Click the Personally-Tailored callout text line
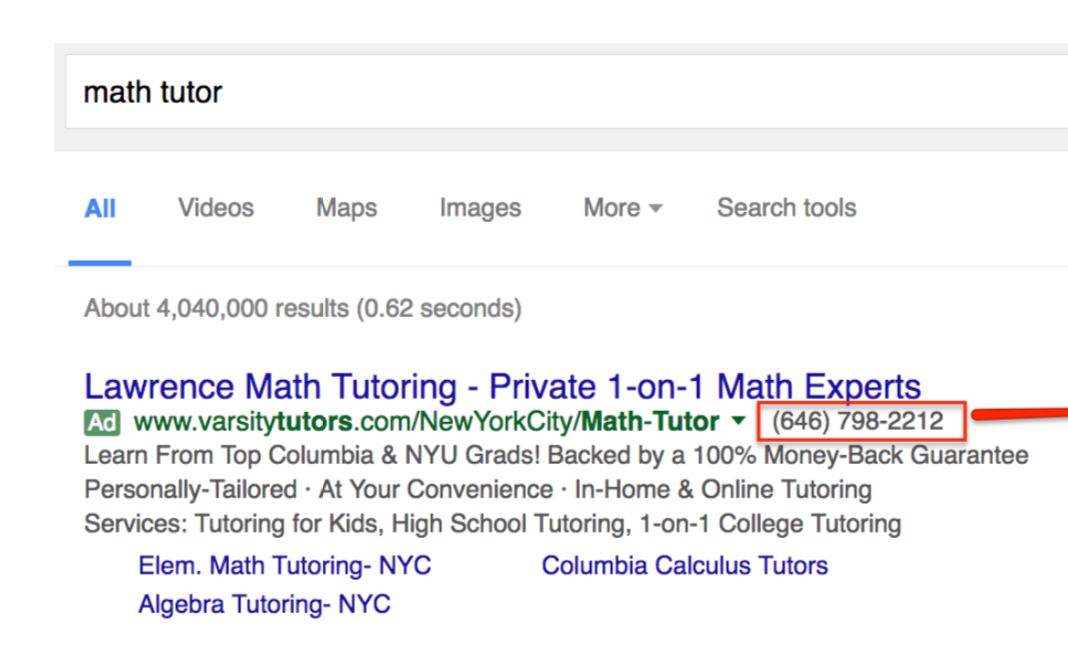 (477, 490)
